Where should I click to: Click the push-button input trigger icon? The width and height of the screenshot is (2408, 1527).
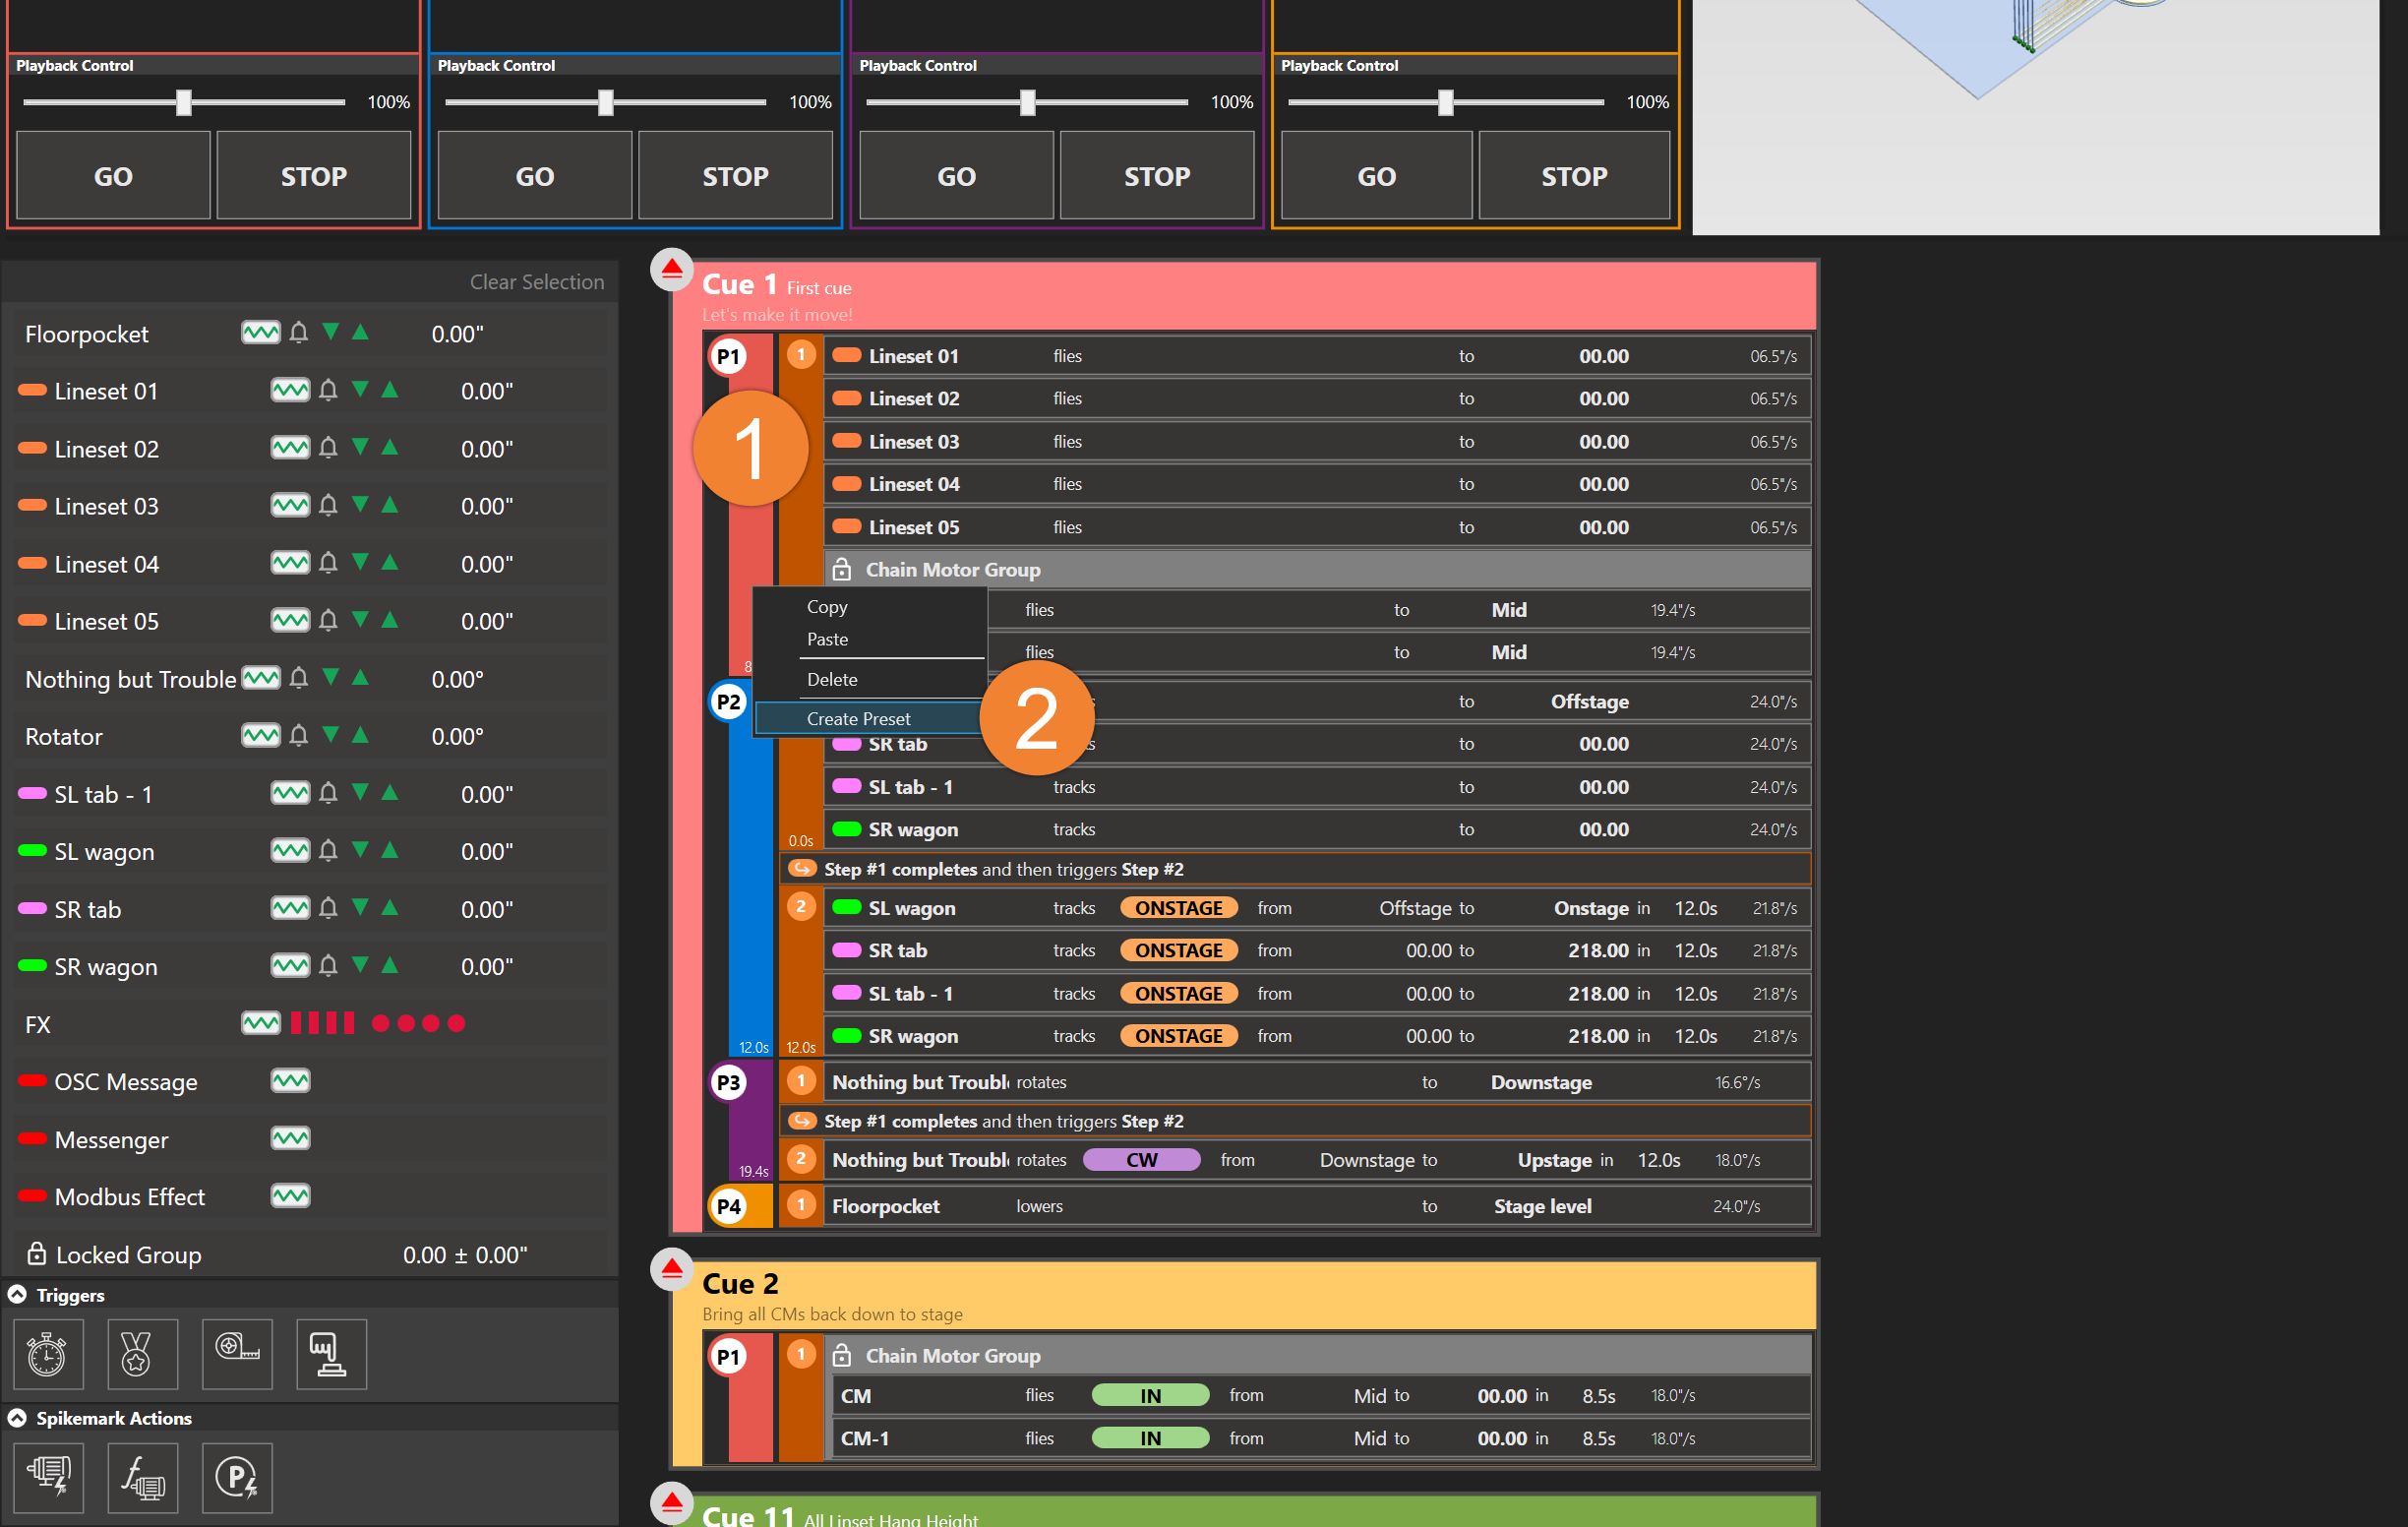[331, 1354]
